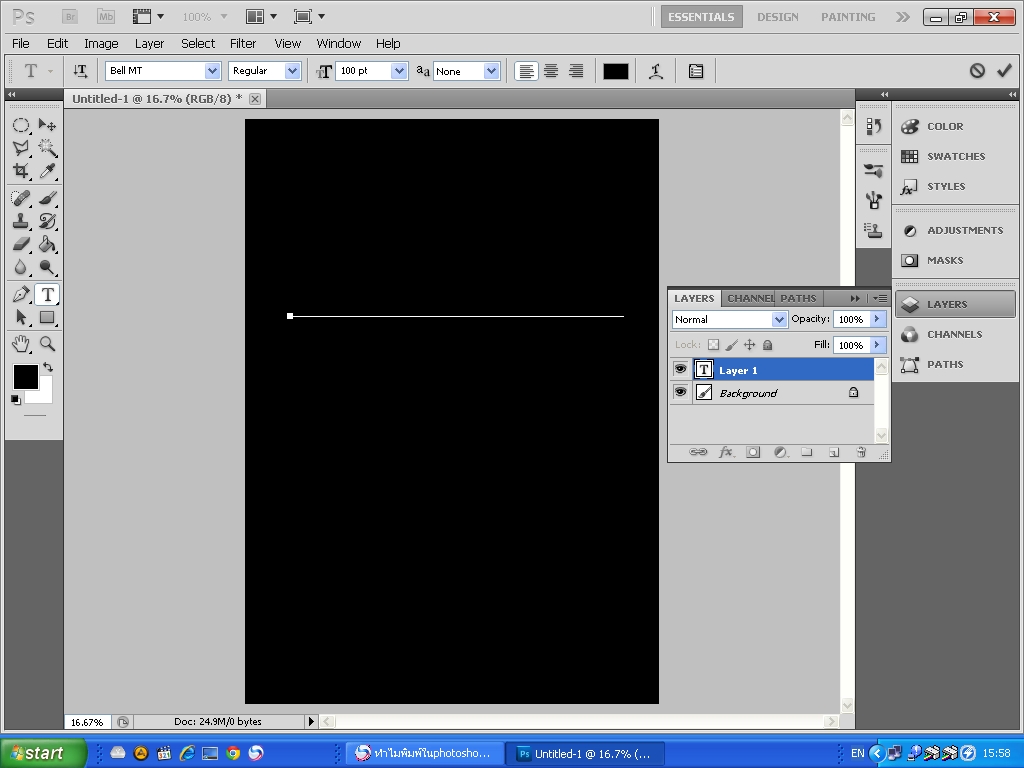The width and height of the screenshot is (1024, 768).
Task: Toggle text orientation in options bar
Action: coord(80,71)
